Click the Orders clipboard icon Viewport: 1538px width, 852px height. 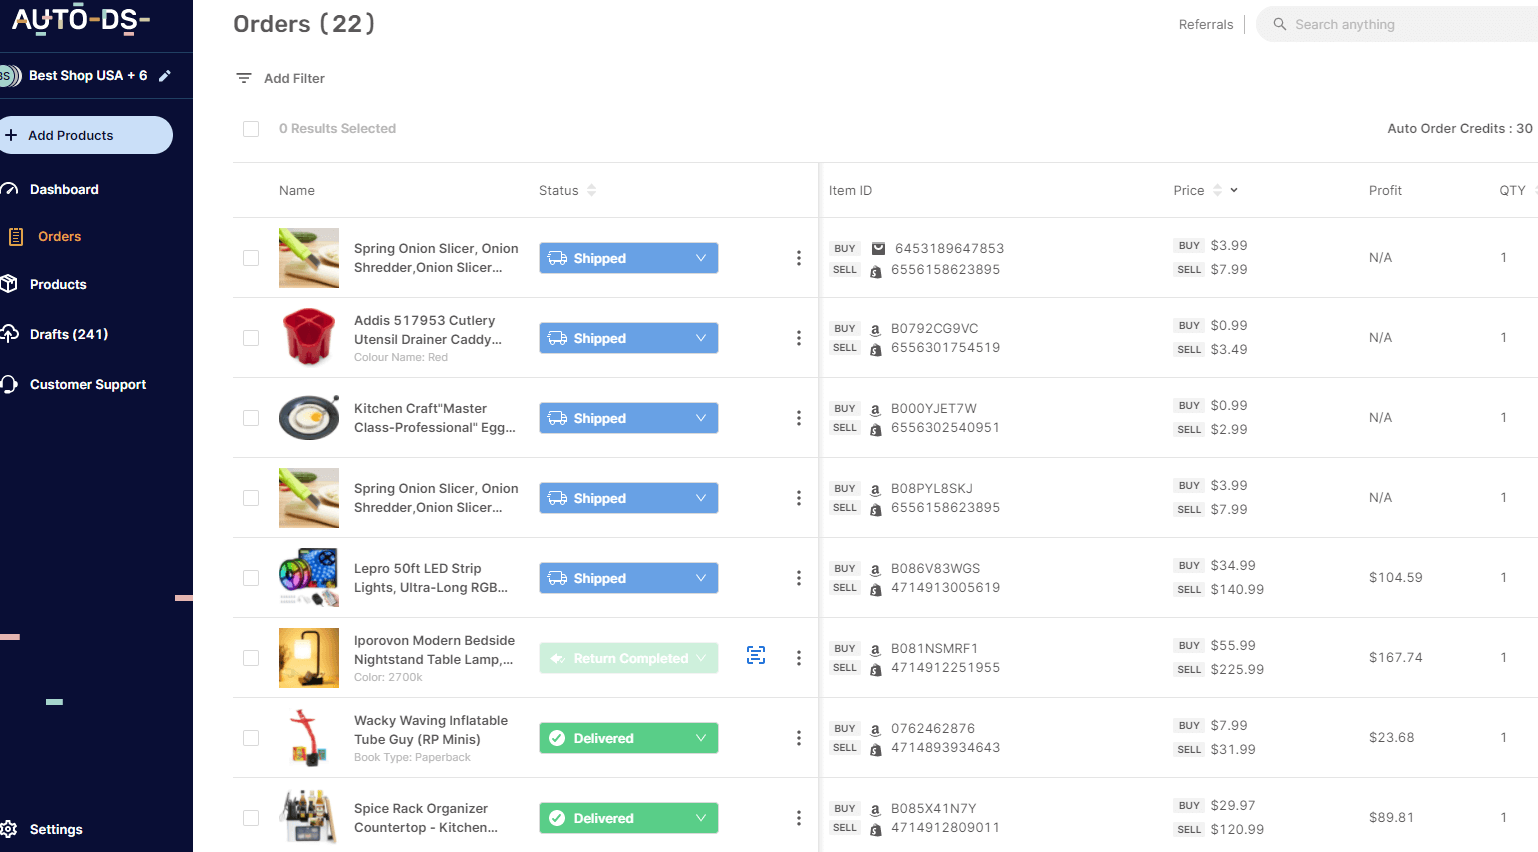pyautogui.click(x=16, y=237)
